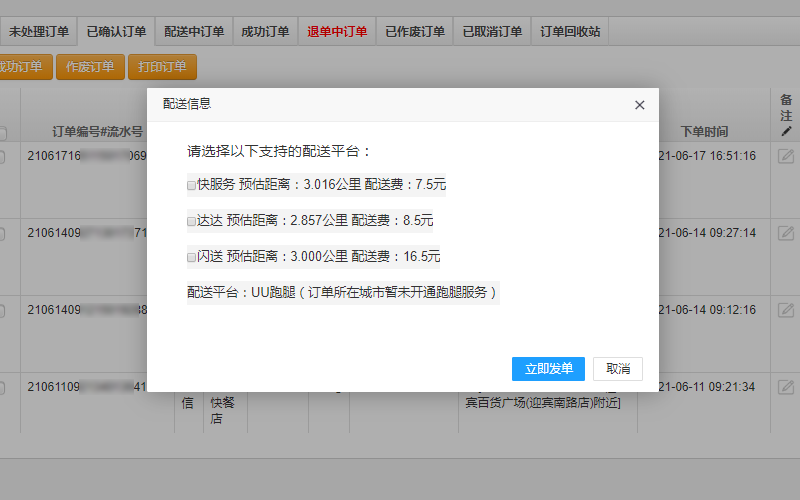Click the 下单时间 column header
This screenshot has height=500, width=800.
[x=704, y=131]
